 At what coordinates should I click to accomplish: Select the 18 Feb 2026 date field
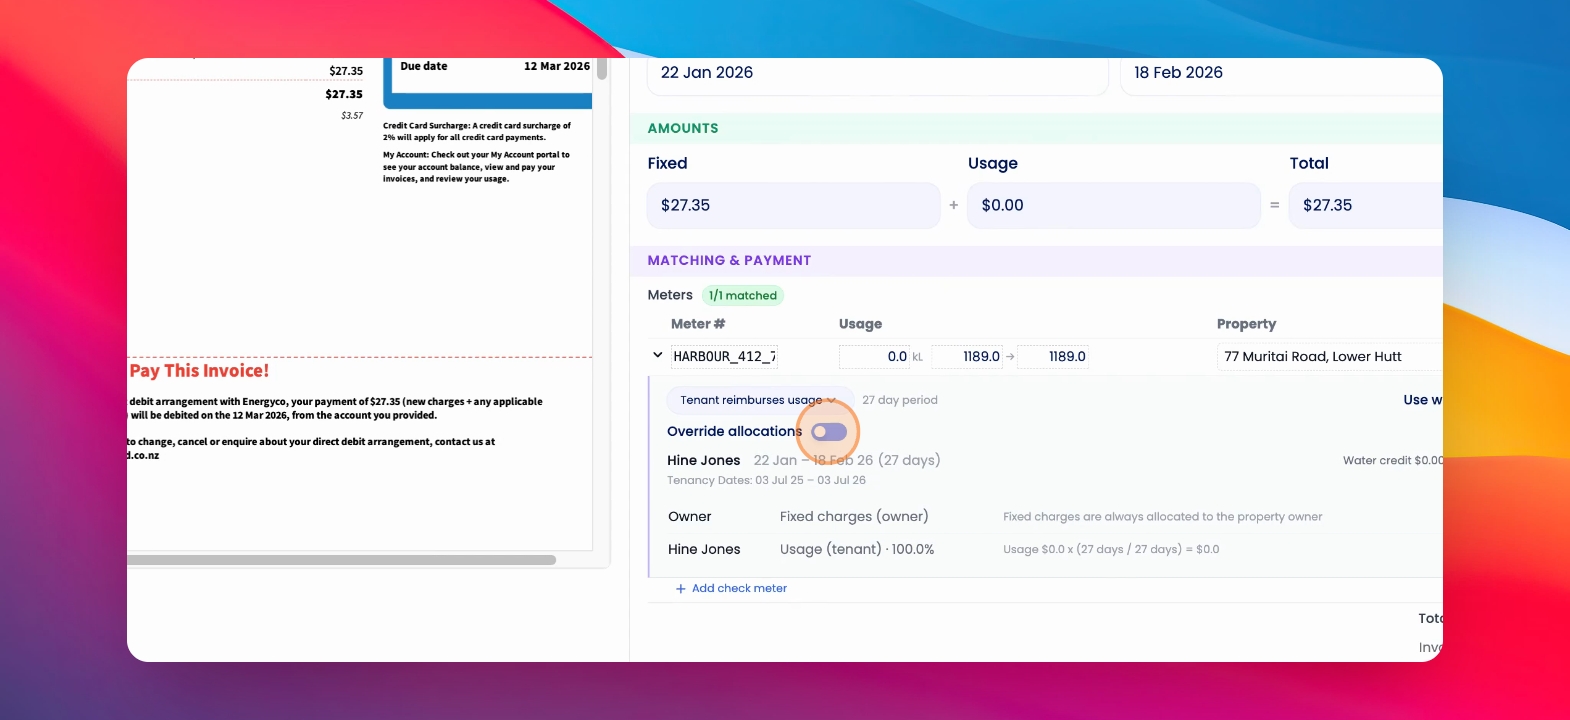[1282, 75]
